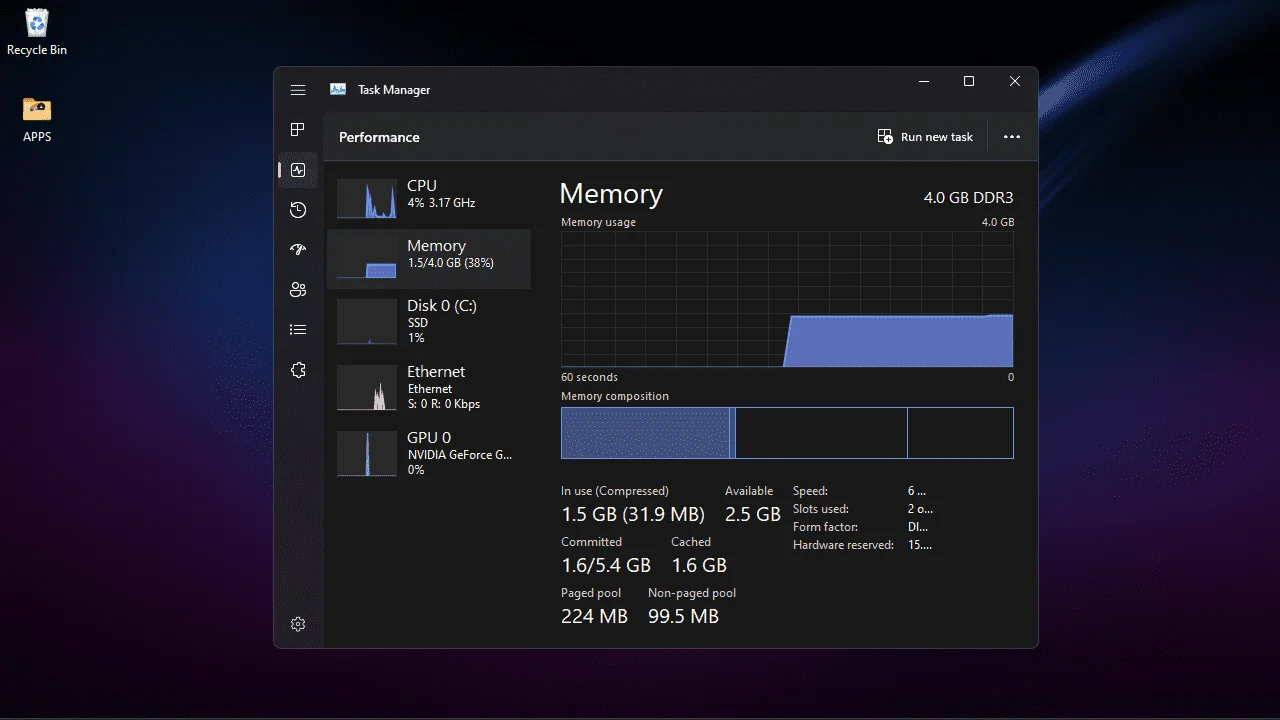Click the Disk 0 mini graph thumbnail
Viewport: 1280px width, 720px height.
[367, 322]
